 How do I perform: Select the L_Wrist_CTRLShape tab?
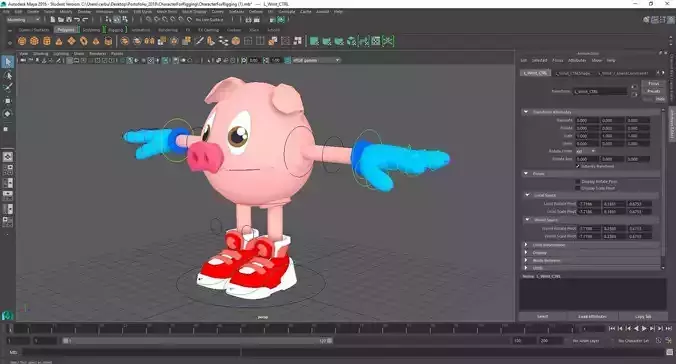[573, 73]
